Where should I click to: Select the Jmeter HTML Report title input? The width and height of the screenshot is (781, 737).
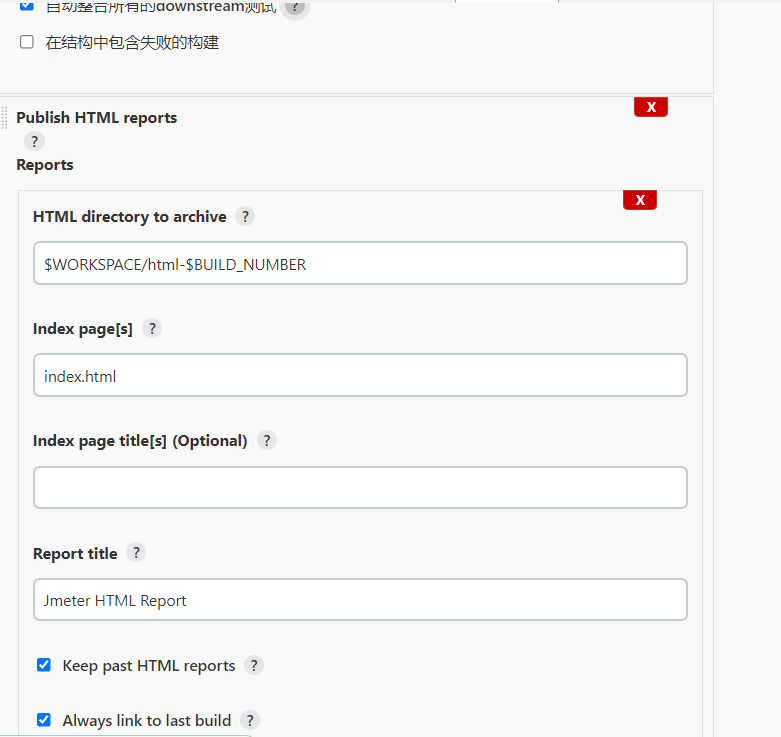(x=360, y=600)
